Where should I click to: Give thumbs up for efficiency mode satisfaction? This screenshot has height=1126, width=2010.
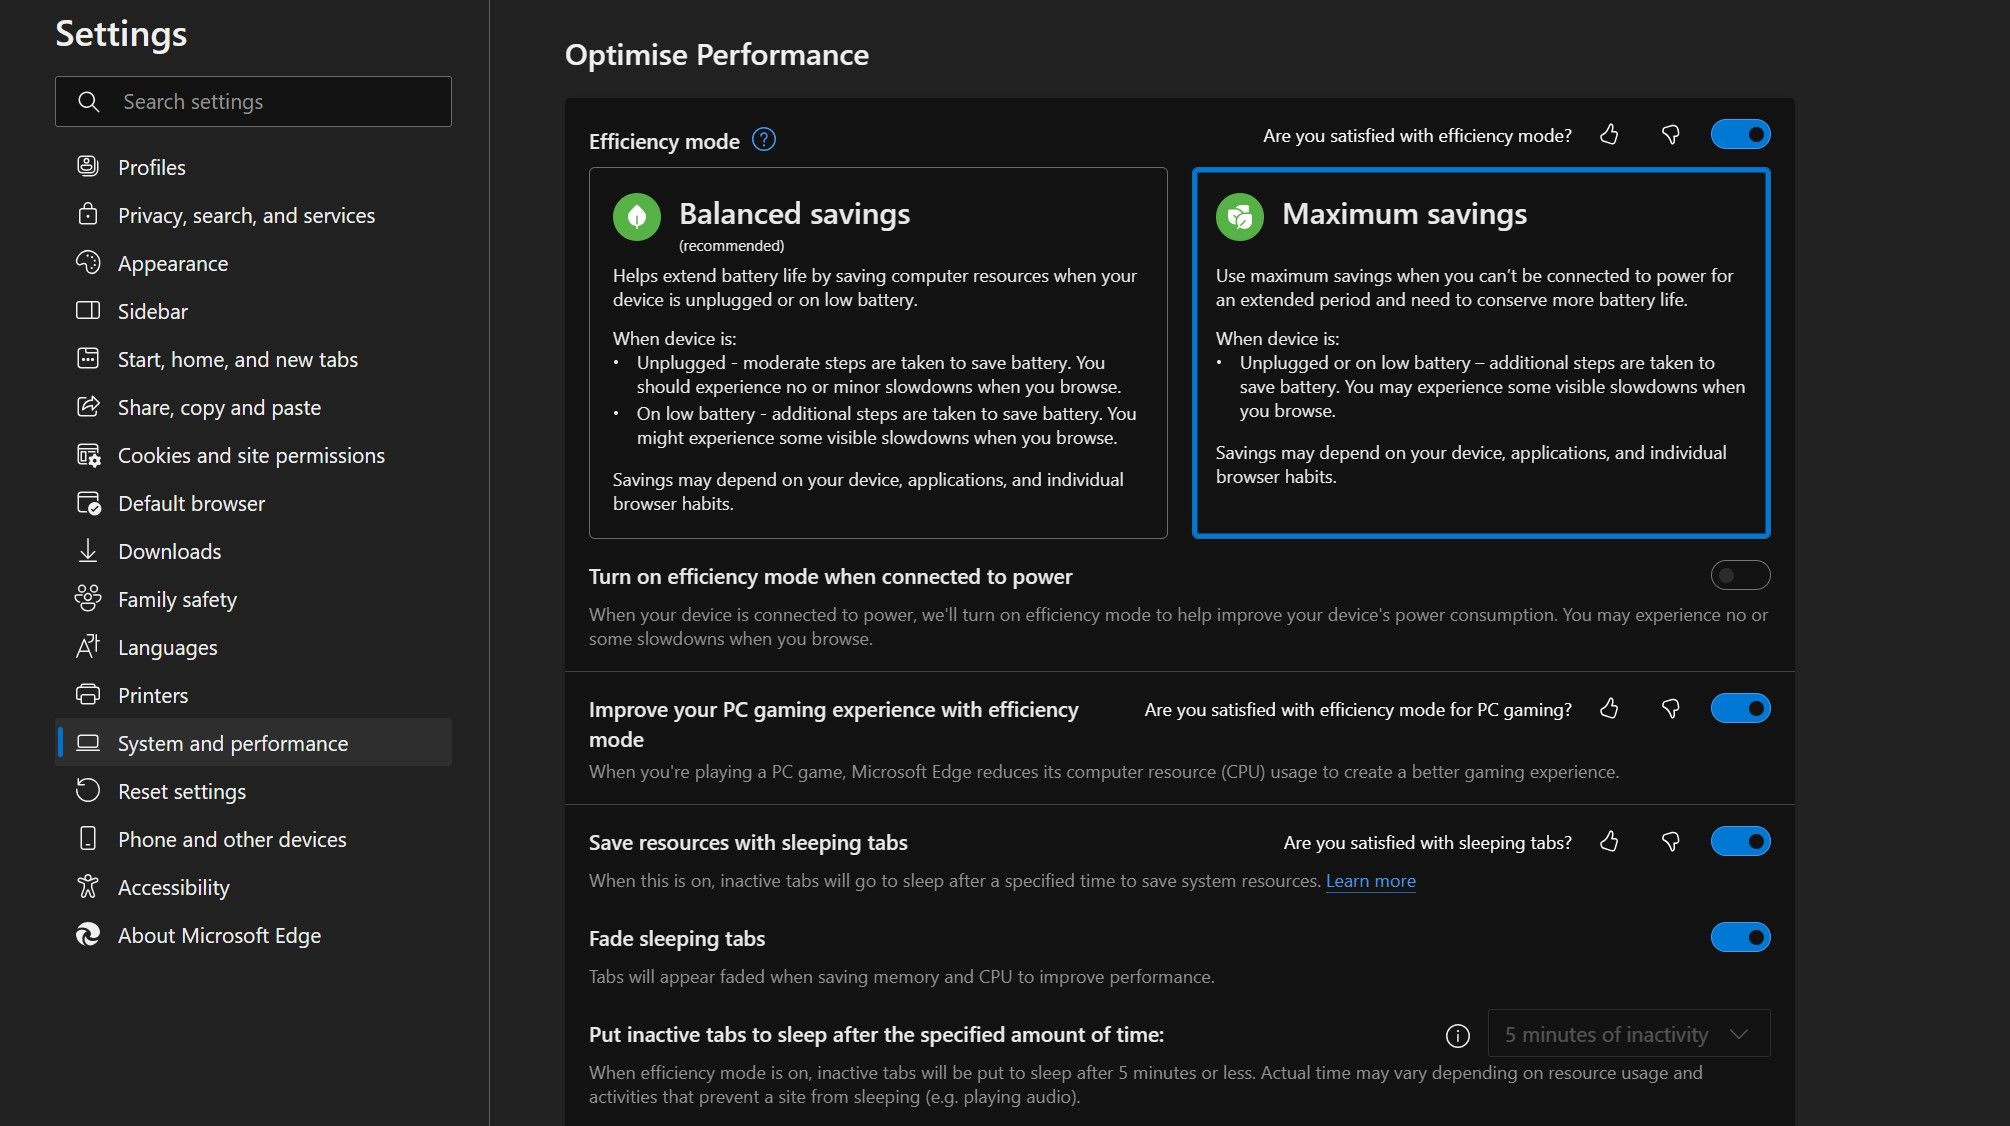pyautogui.click(x=1609, y=134)
